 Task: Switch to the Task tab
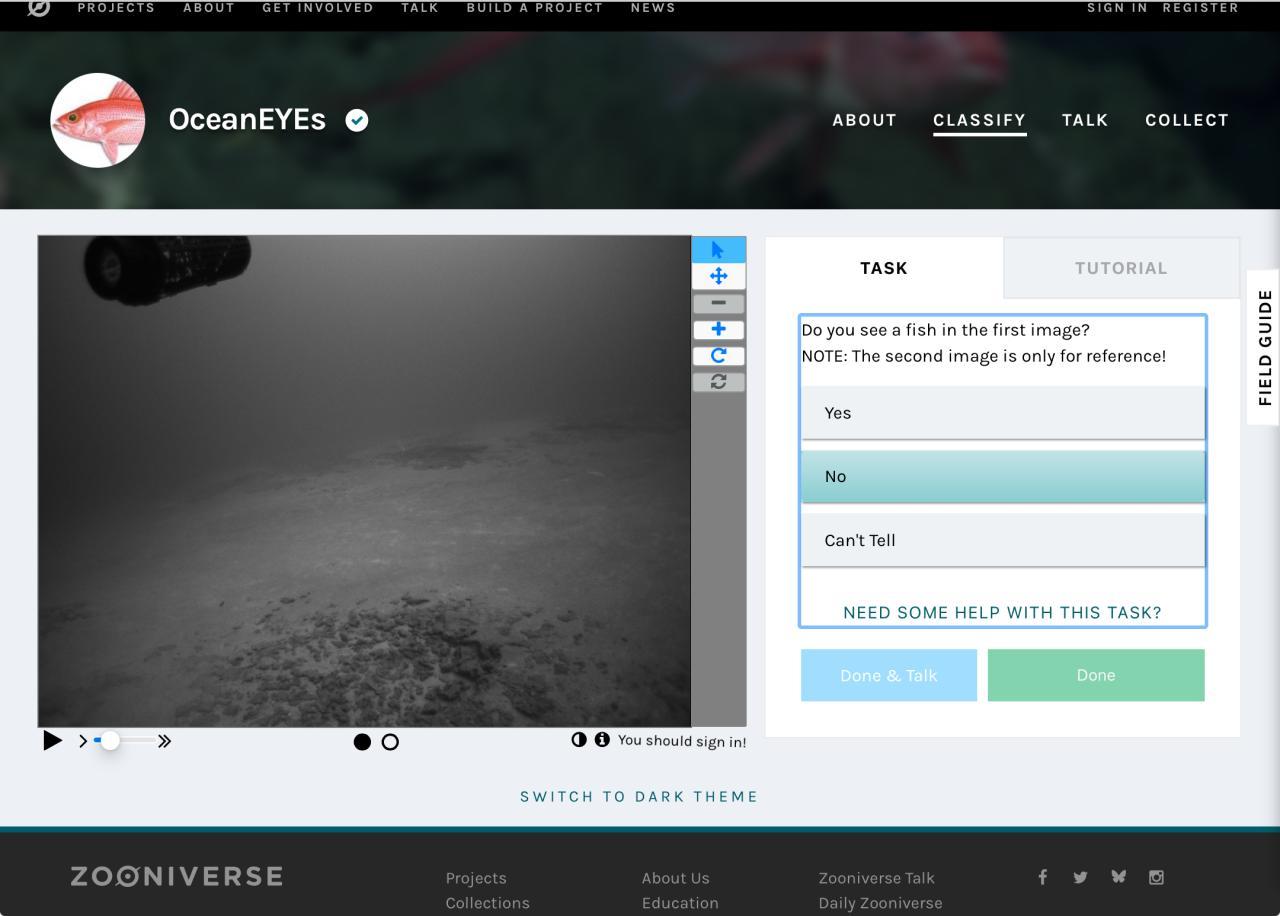coord(884,268)
